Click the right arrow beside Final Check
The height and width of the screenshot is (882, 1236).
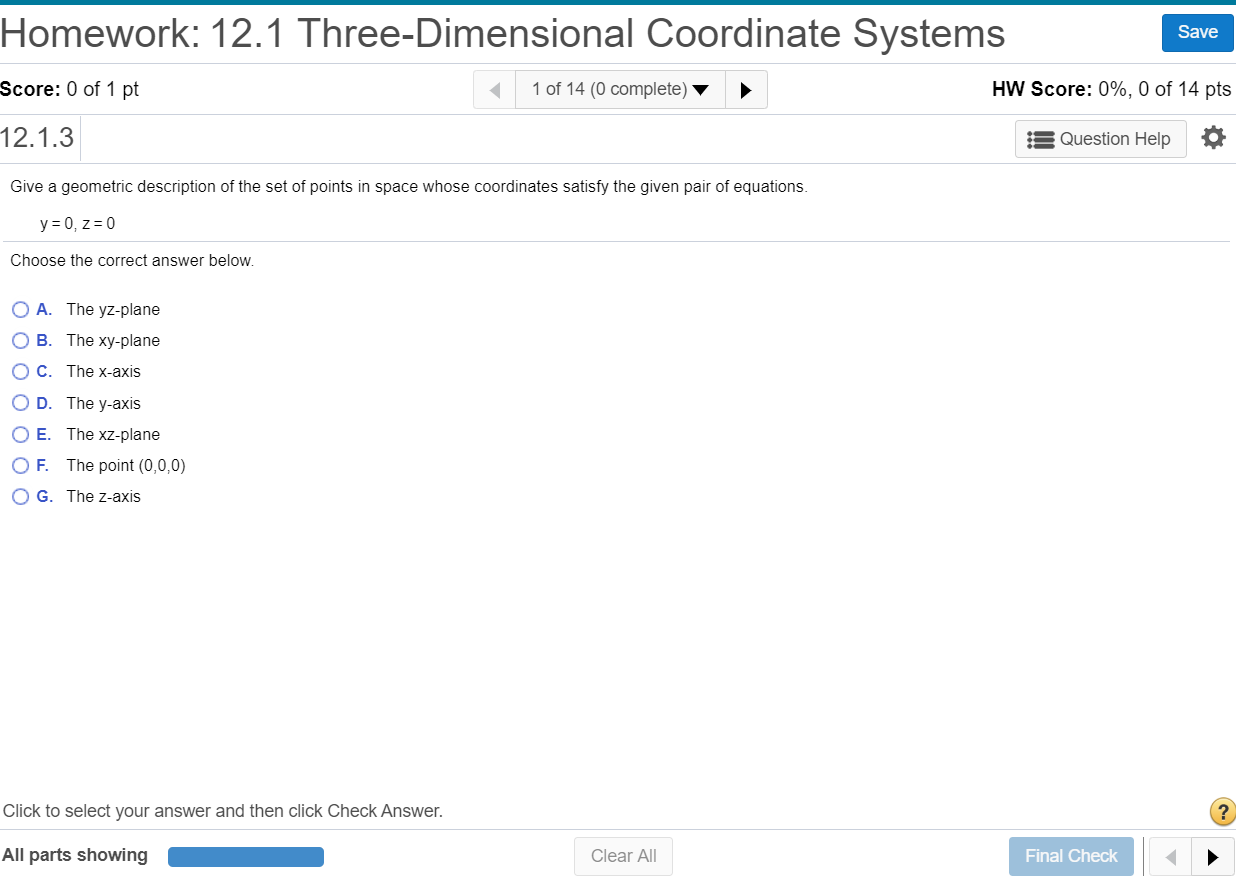pos(1214,856)
